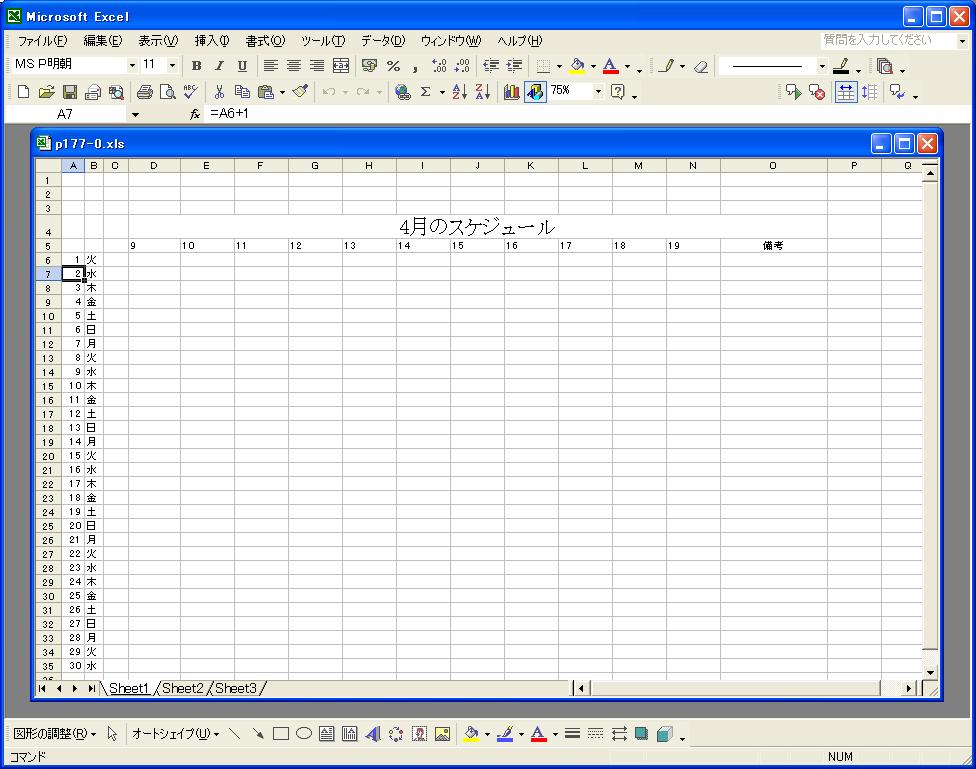Insert WordArt from the drawing toolbar
976x769 pixels.
tap(373, 734)
